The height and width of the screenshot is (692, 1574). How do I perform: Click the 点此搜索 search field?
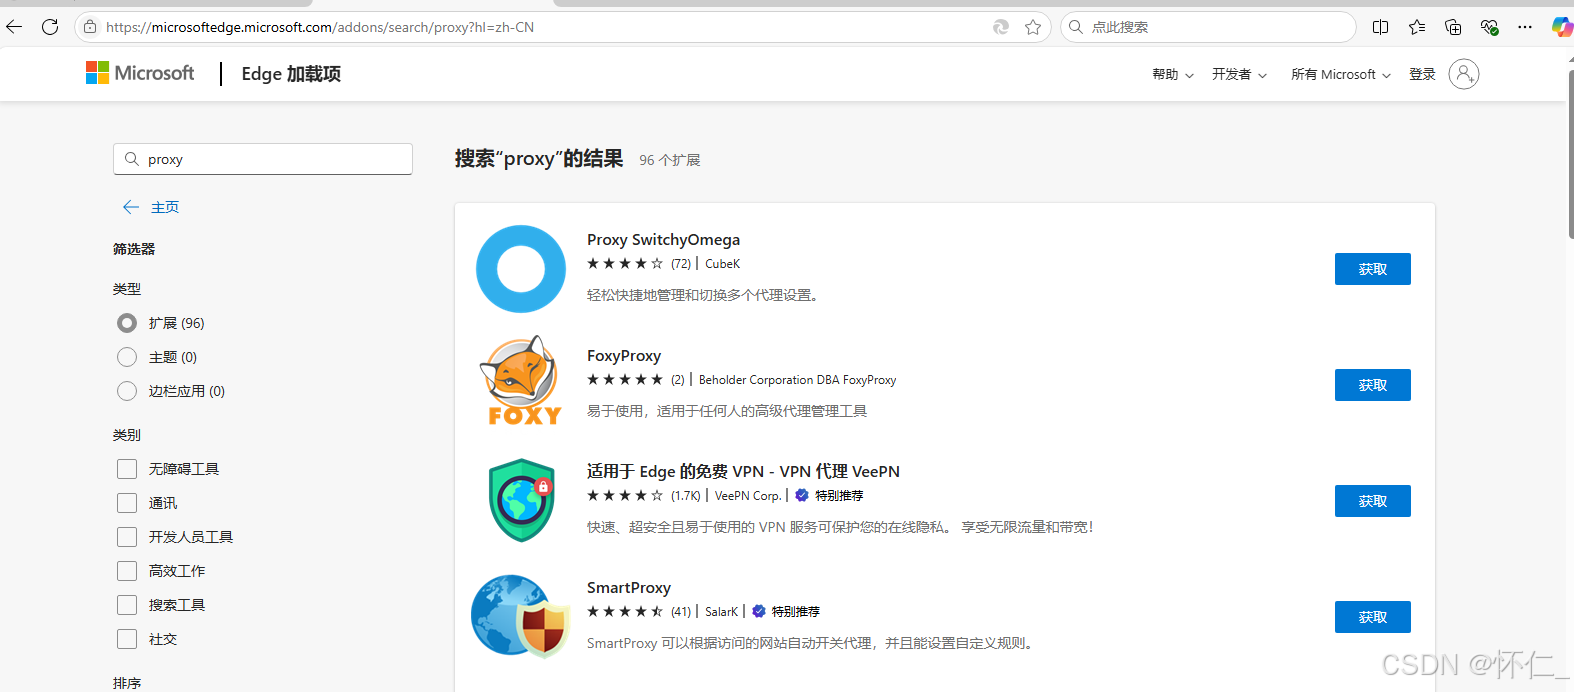[1208, 27]
